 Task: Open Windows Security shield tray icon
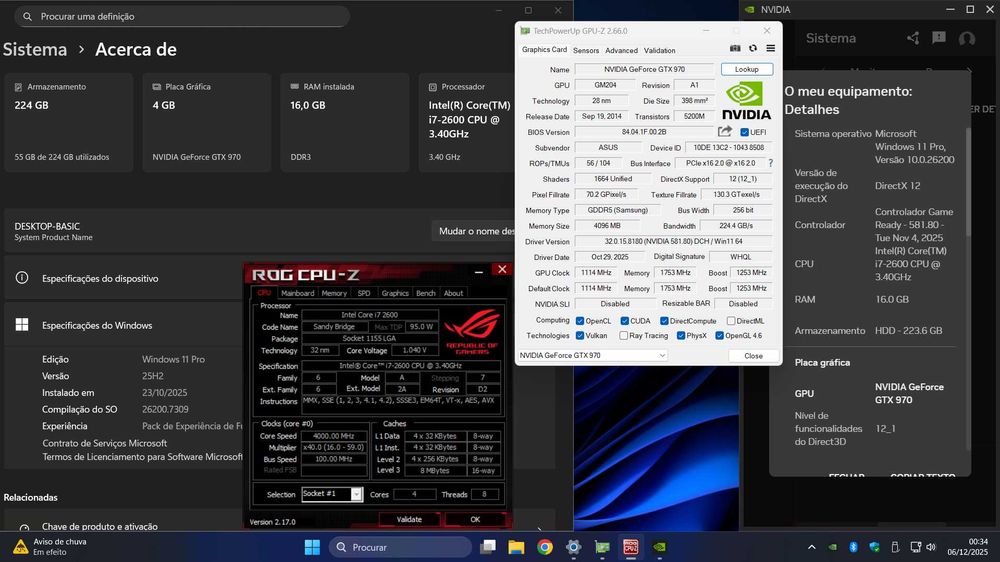click(874, 547)
